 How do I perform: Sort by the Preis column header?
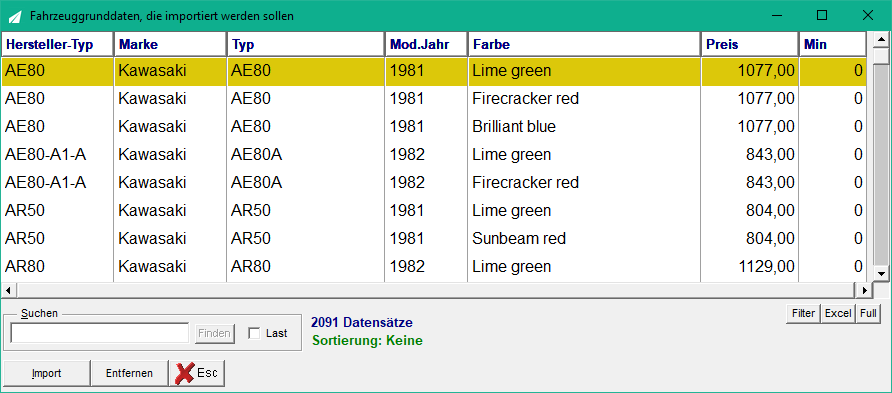pyautogui.click(x=749, y=44)
